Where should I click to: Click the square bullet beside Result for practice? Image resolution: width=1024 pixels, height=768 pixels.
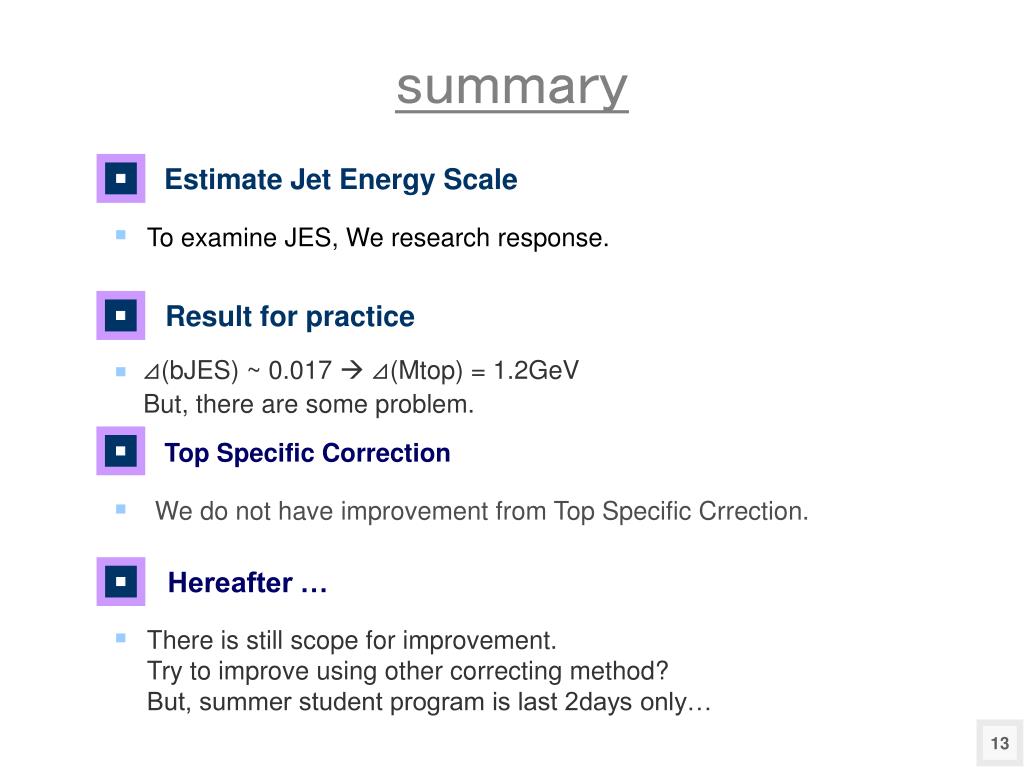coord(121,315)
